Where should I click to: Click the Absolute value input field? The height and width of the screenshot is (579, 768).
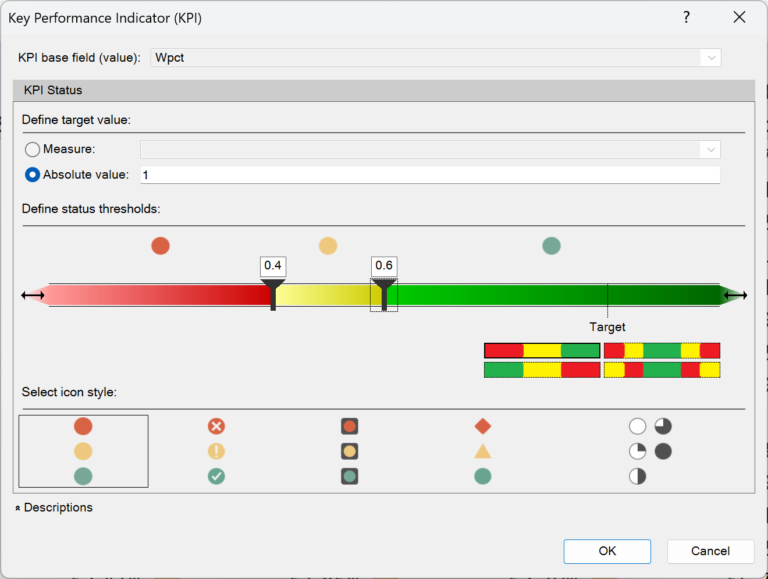tap(430, 175)
